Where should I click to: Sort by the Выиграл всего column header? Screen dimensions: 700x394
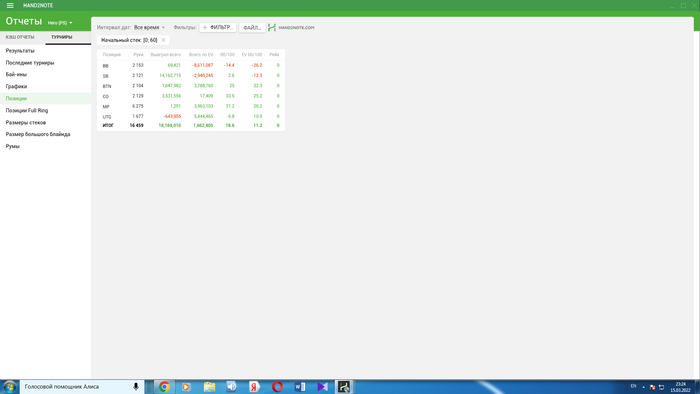[166, 54]
